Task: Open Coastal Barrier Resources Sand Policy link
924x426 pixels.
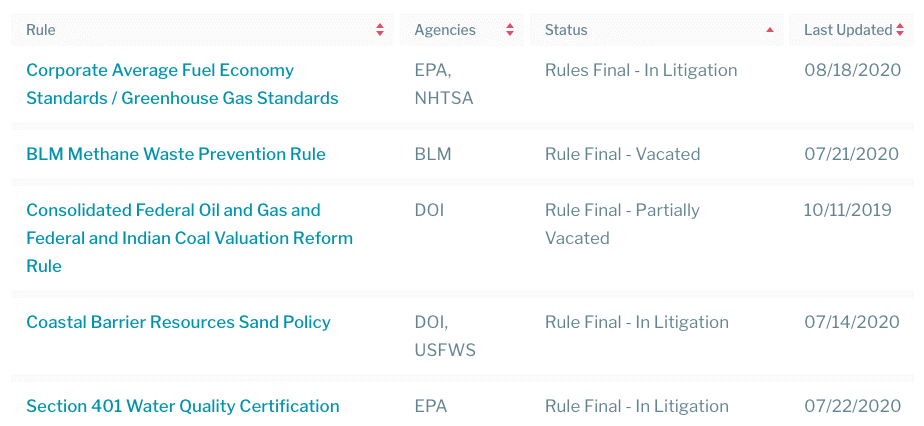Action: coord(178,322)
